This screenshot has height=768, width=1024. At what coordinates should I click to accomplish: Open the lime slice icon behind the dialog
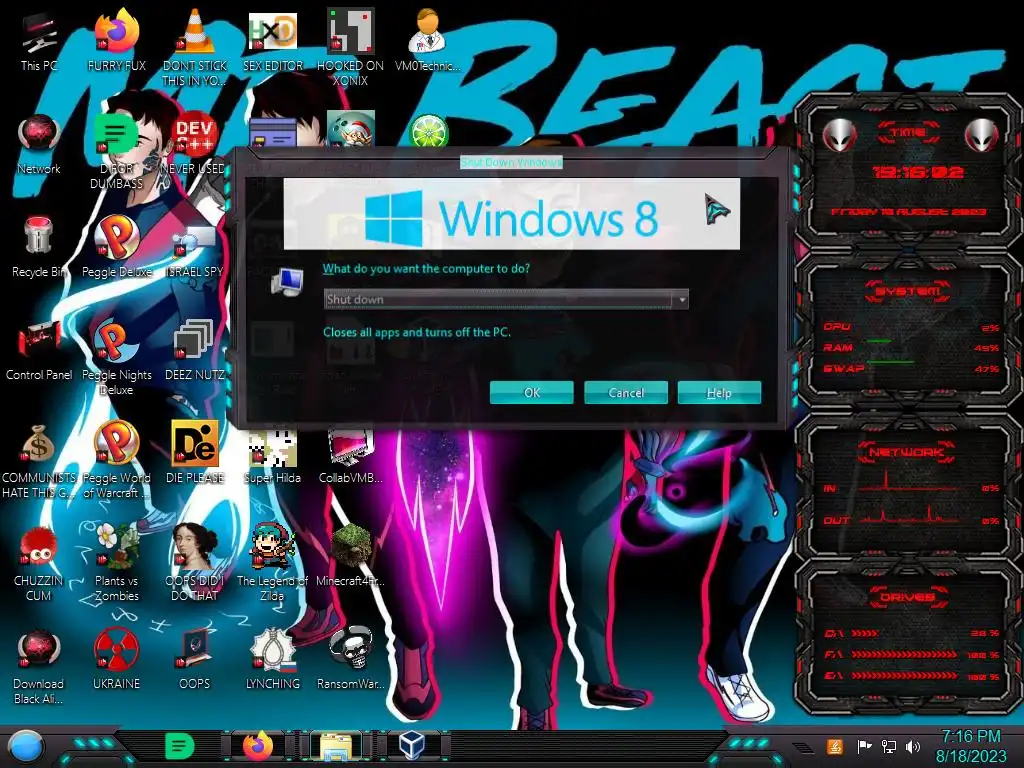(428, 131)
